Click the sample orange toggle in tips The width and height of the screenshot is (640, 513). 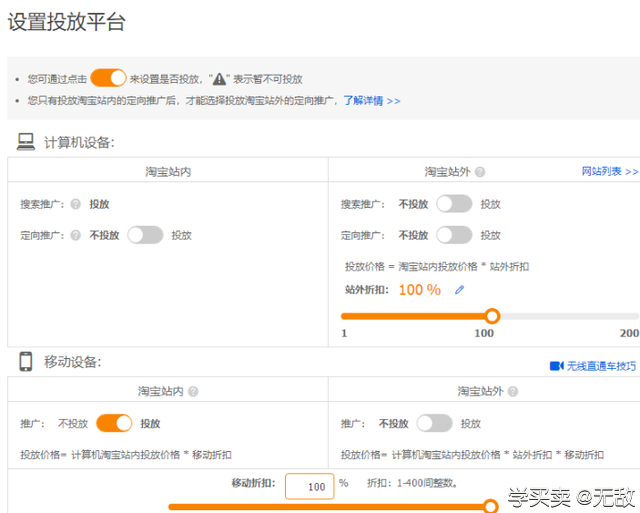[108, 78]
